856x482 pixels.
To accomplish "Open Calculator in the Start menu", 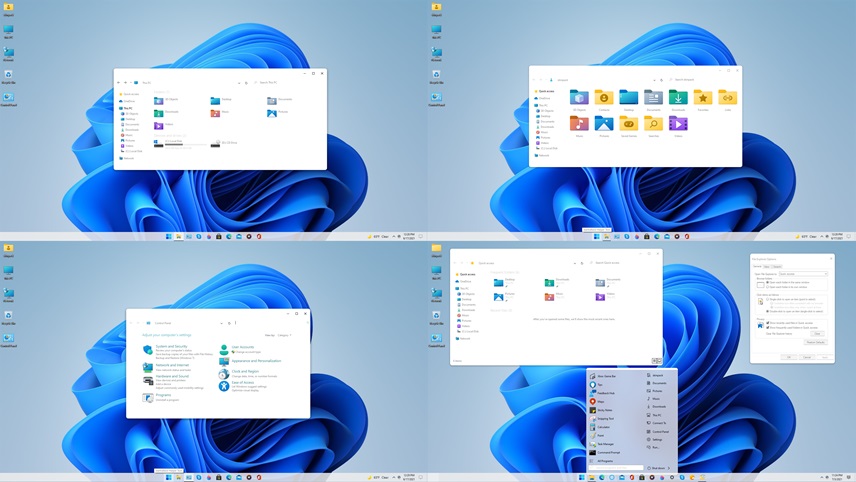I will [x=600, y=427].
